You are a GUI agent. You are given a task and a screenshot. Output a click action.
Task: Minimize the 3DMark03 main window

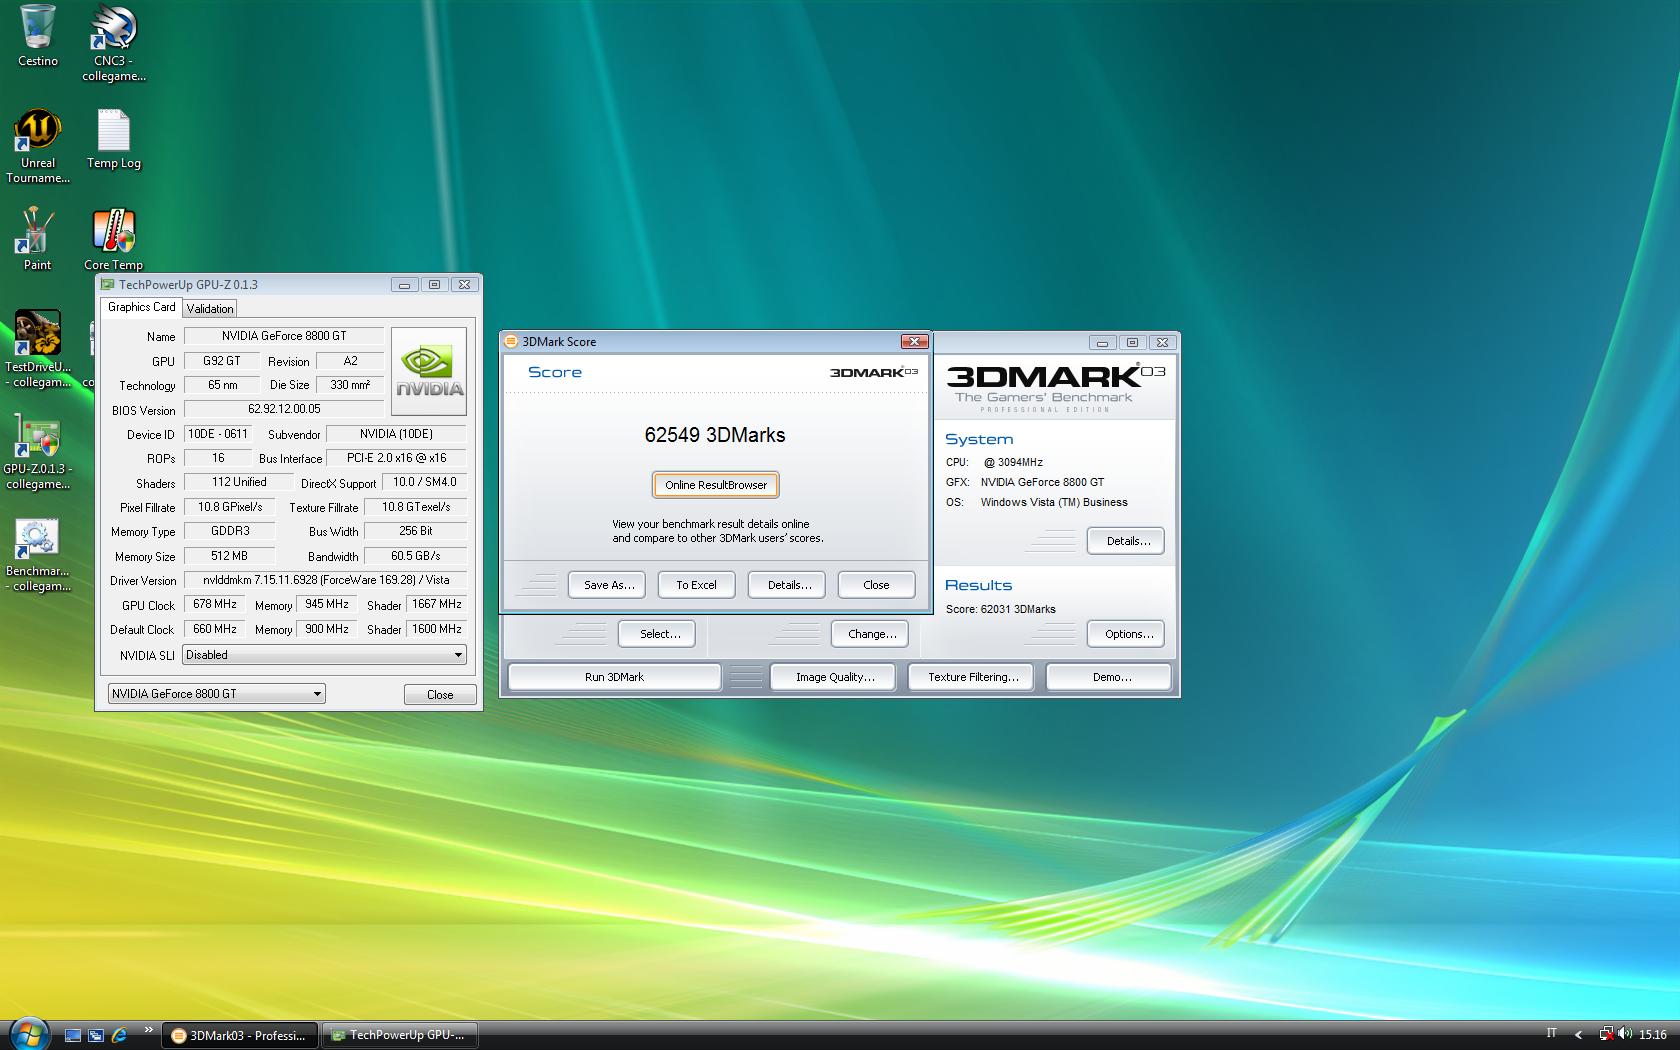coord(1102,342)
